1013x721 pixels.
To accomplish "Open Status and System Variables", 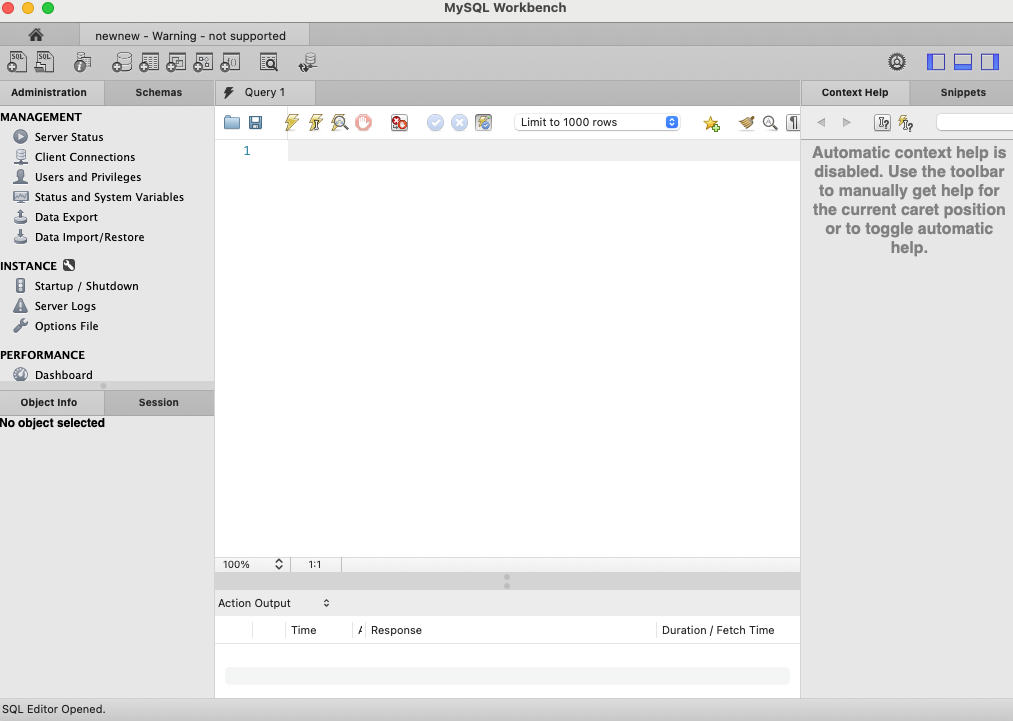I will (x=109, y=197).
